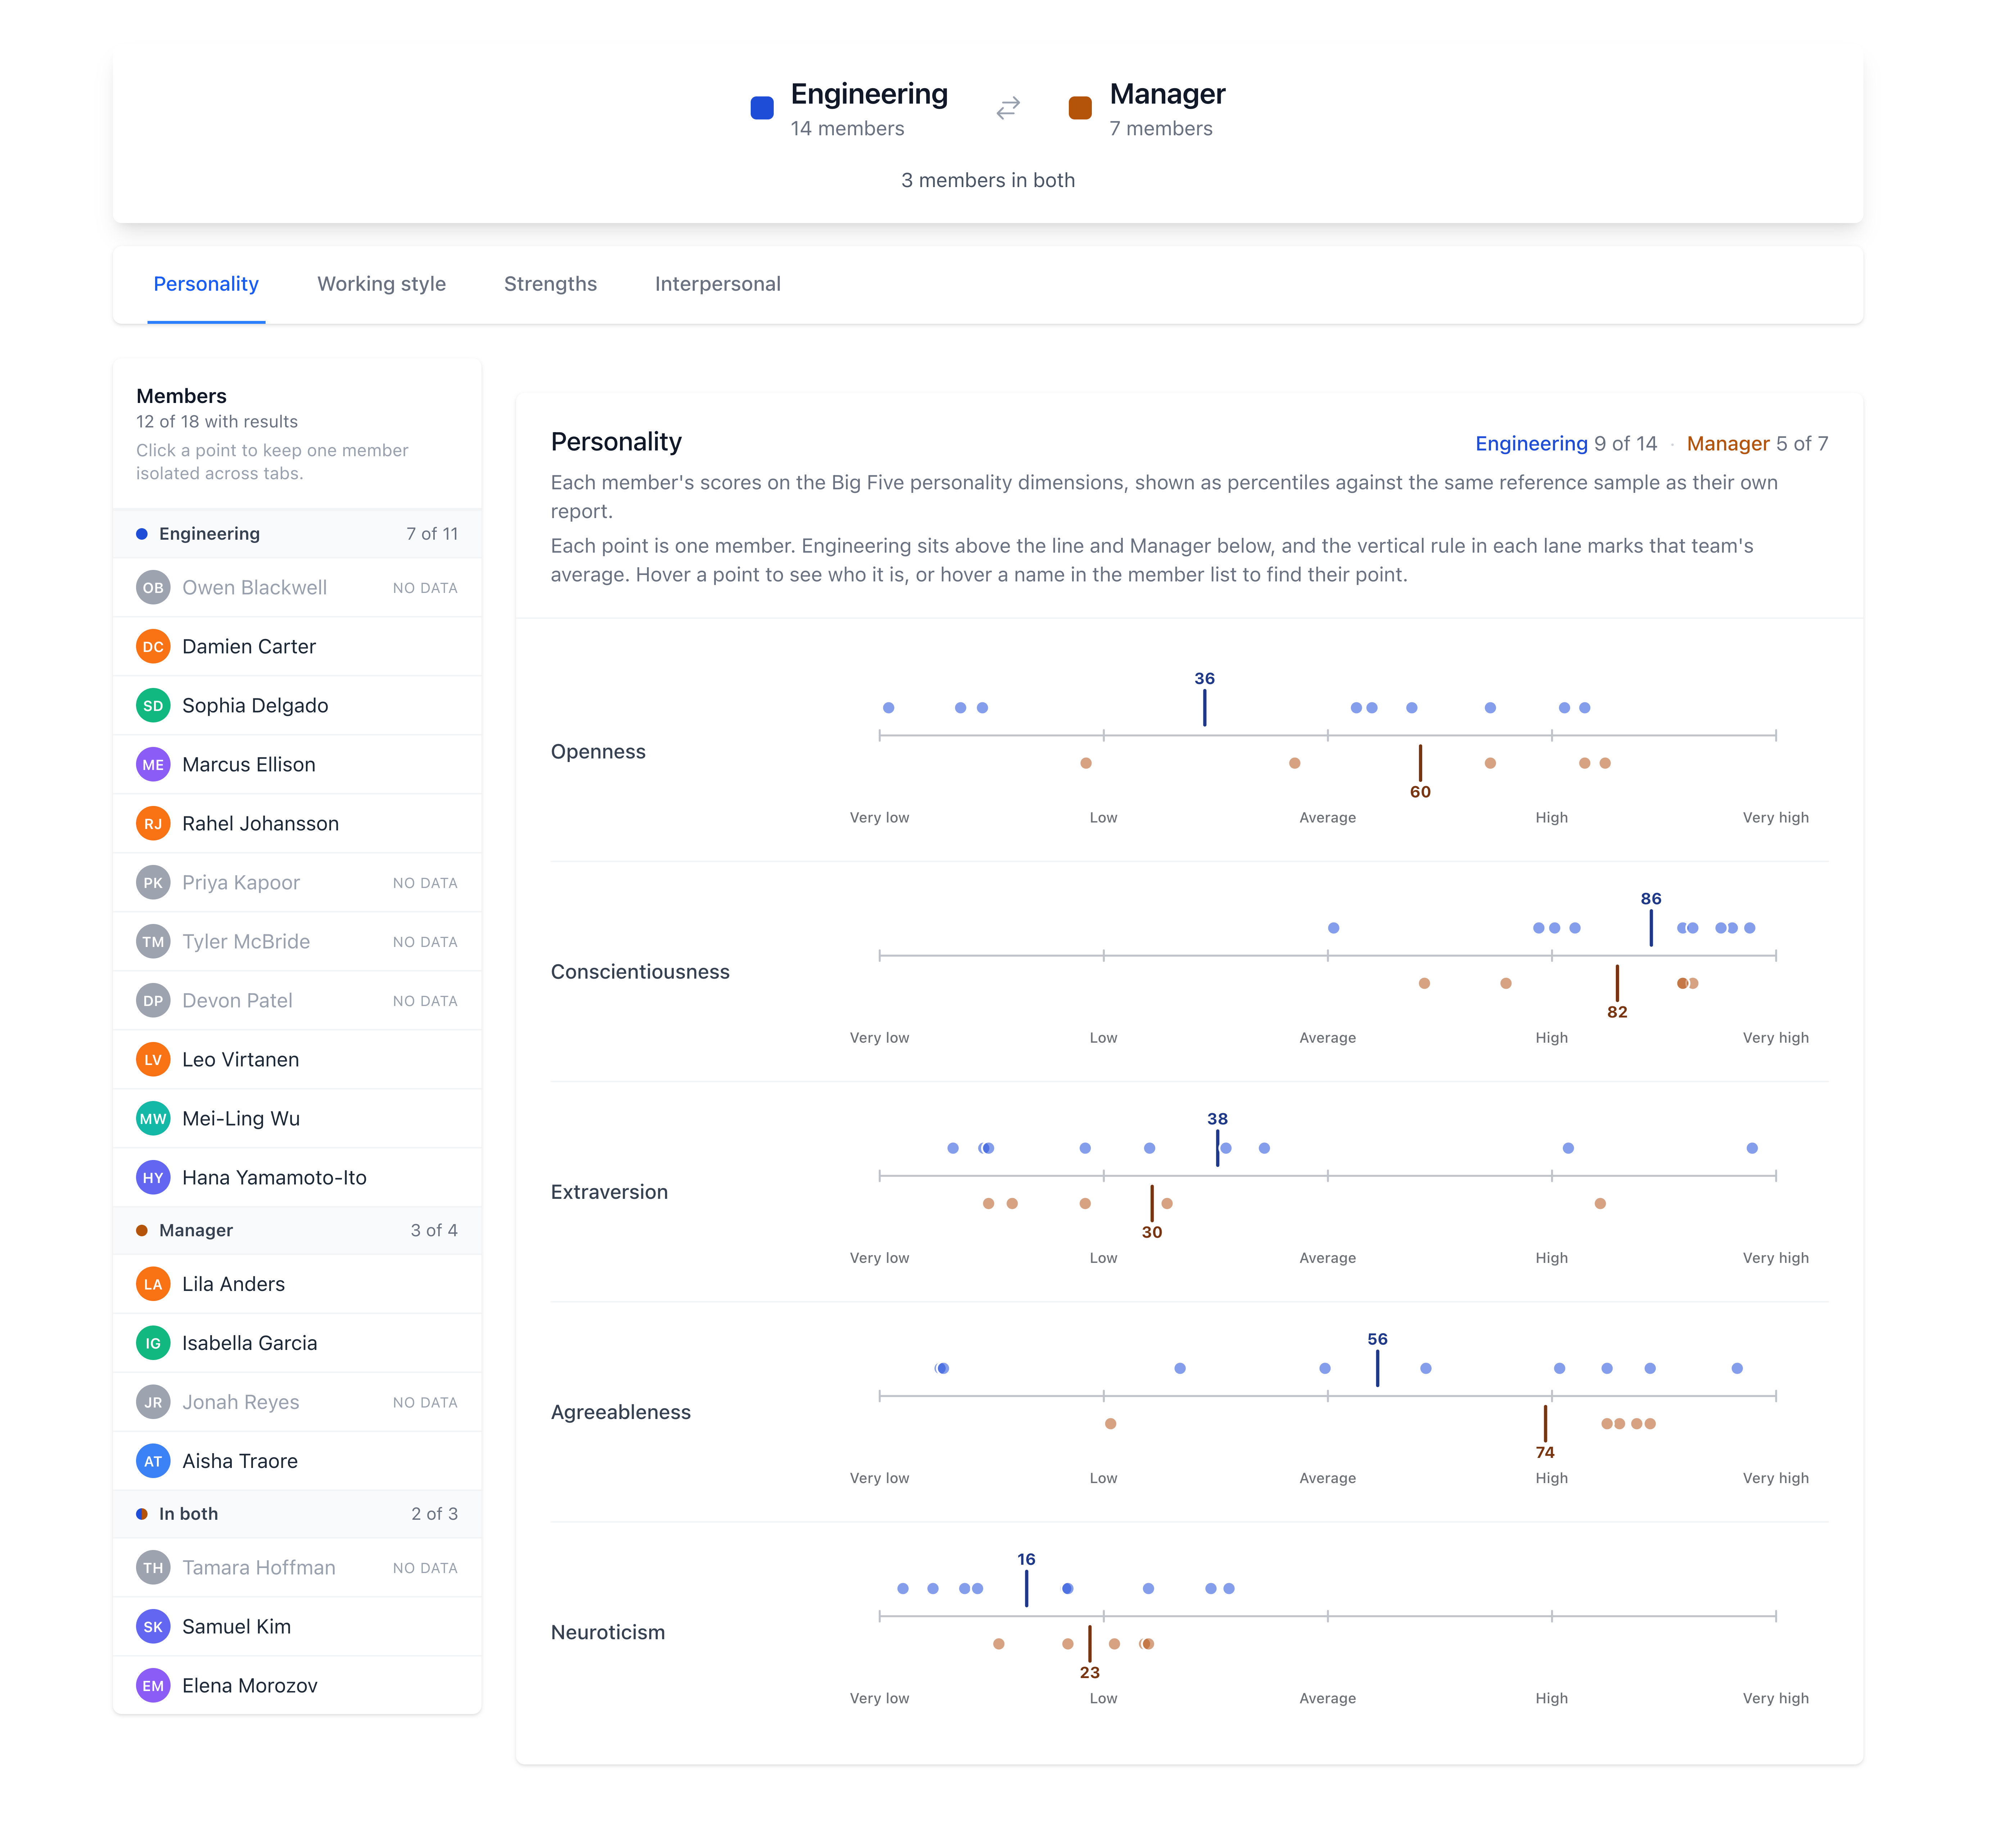Switch to the Working style tab
The height and width of the screenshot is (1831, 2016).
point(381,284)
